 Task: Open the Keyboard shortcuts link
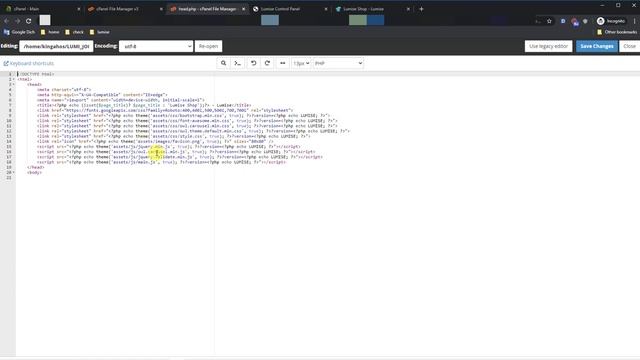(29, 63)
